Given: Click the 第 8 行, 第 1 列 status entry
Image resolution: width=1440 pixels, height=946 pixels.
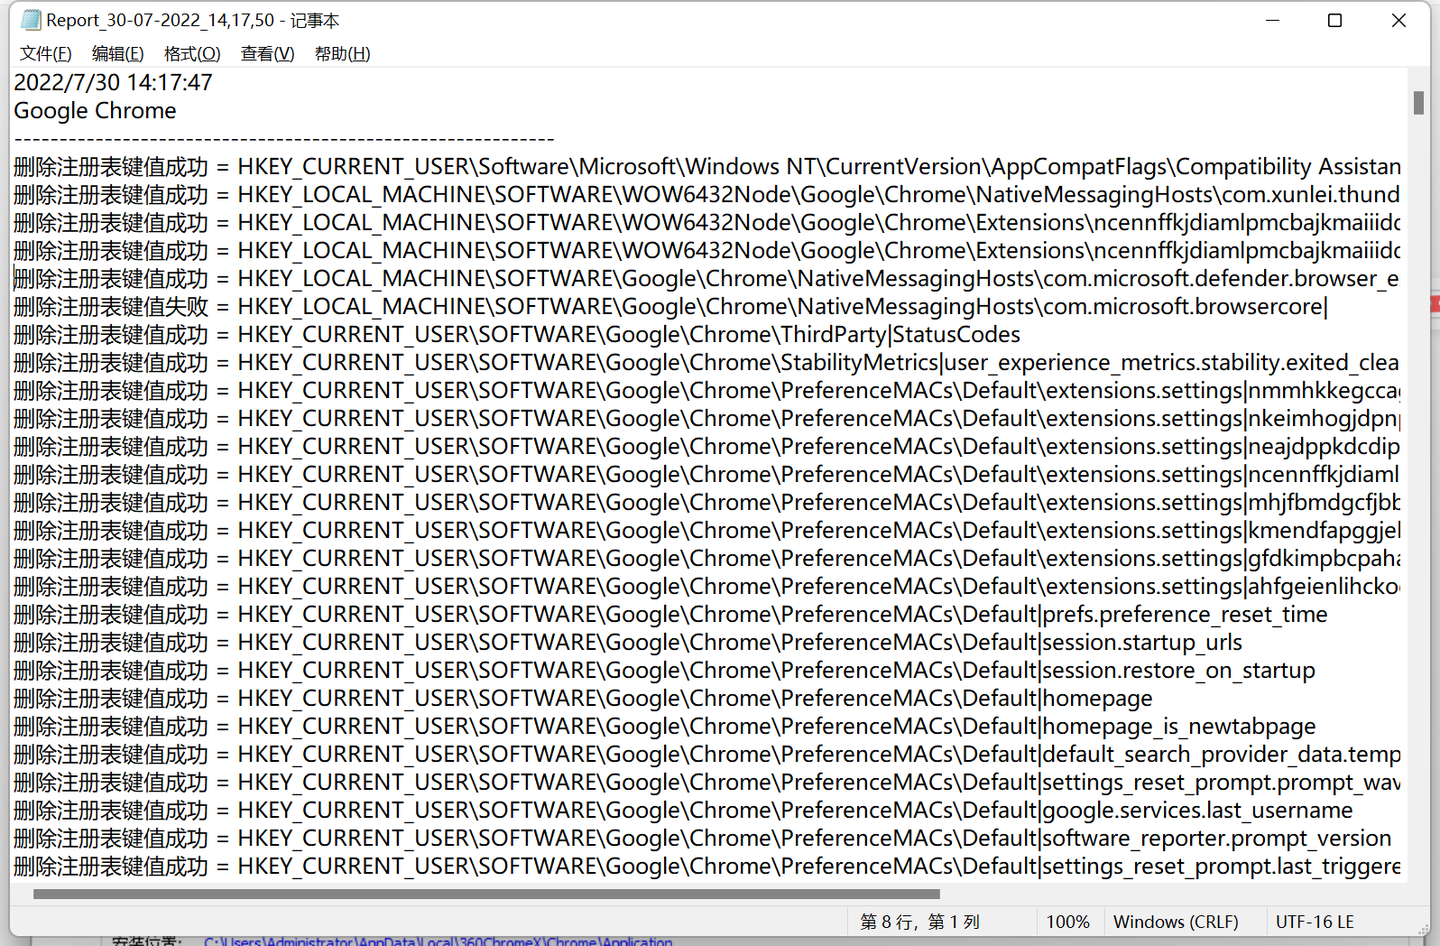Looking at the screenshot, I should click(920, 922).
